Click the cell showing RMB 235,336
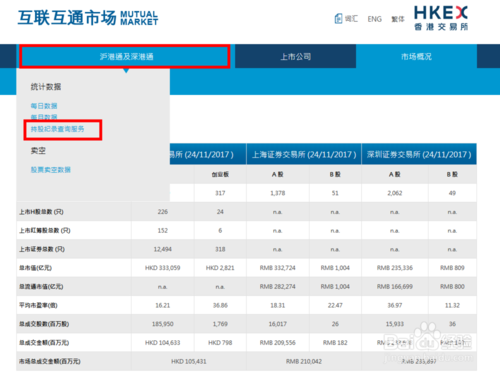The image size is (500, 375). tap(395, 268)
